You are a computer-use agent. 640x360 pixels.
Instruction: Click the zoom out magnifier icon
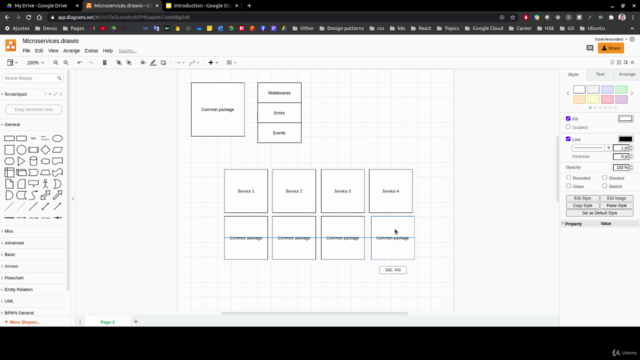coord(66,63)
